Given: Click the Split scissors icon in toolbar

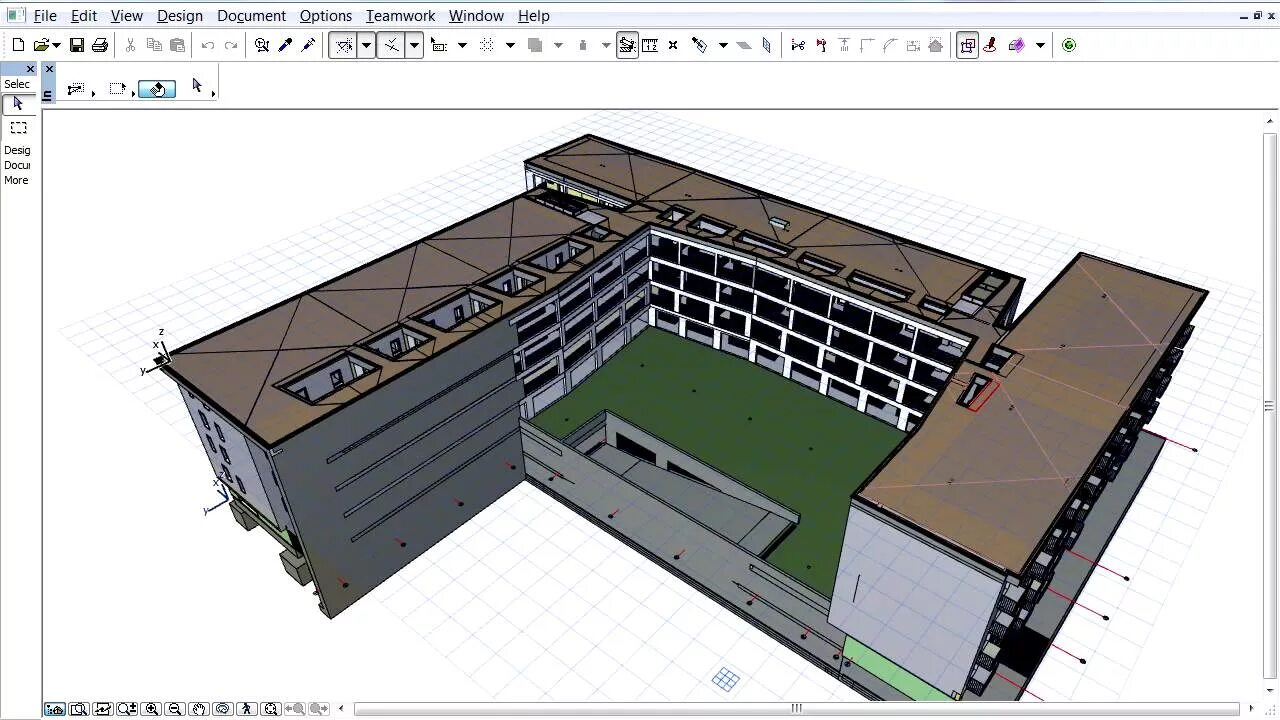Looking at the screenshot, I should click(x=798, y=45).
